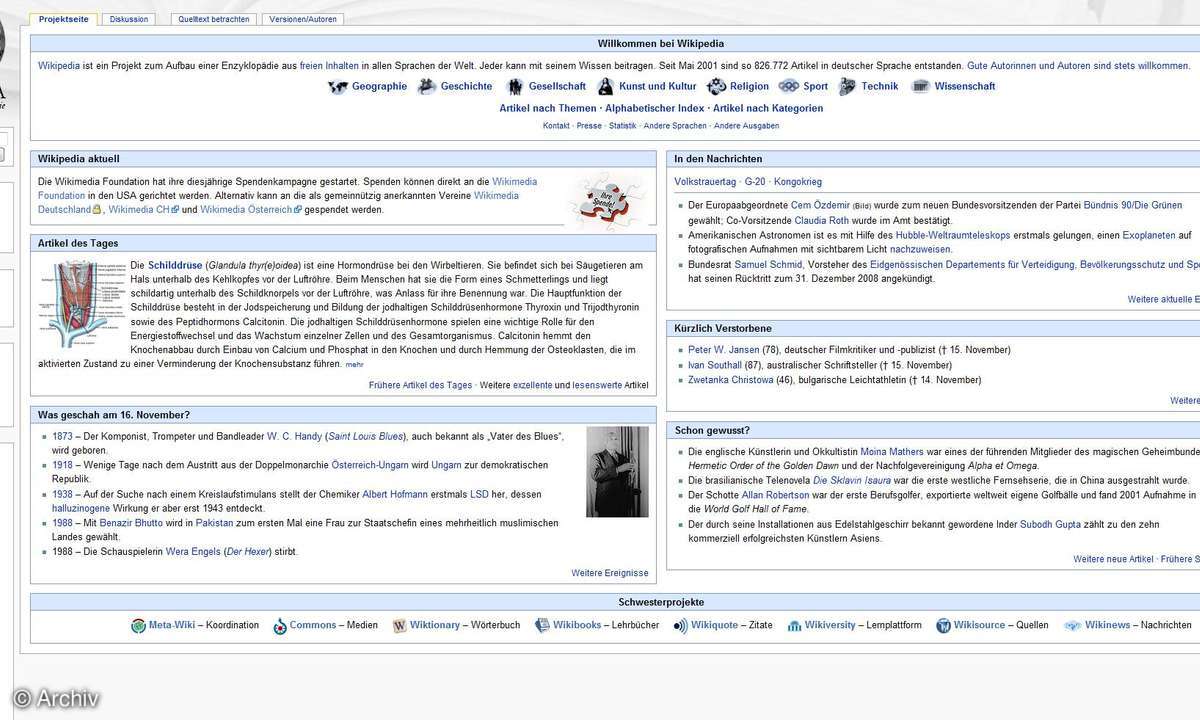Open the exzellente articles link
This screenshot has width=1200, height=720.
pyautogui.click(x=532, y=385)
